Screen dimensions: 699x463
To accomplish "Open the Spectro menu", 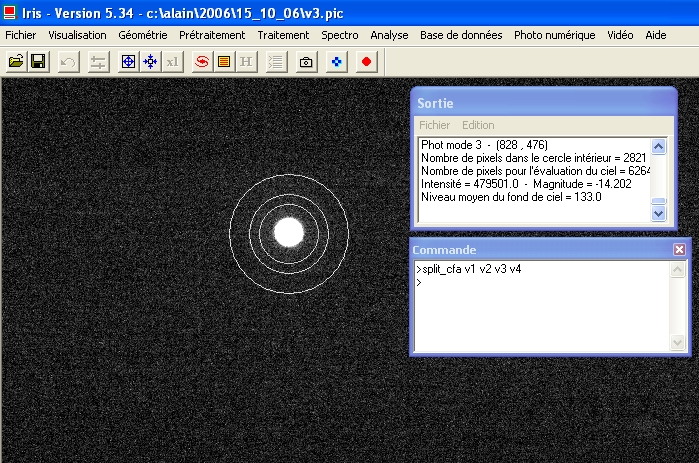I will point(340,35).
